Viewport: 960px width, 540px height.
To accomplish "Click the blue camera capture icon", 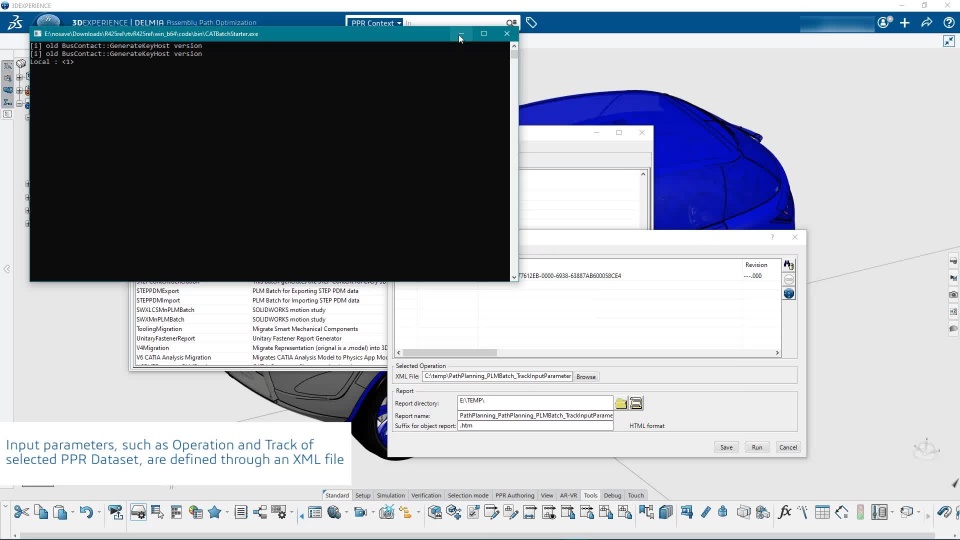I will pyautogui.click(x=360, y=512).
